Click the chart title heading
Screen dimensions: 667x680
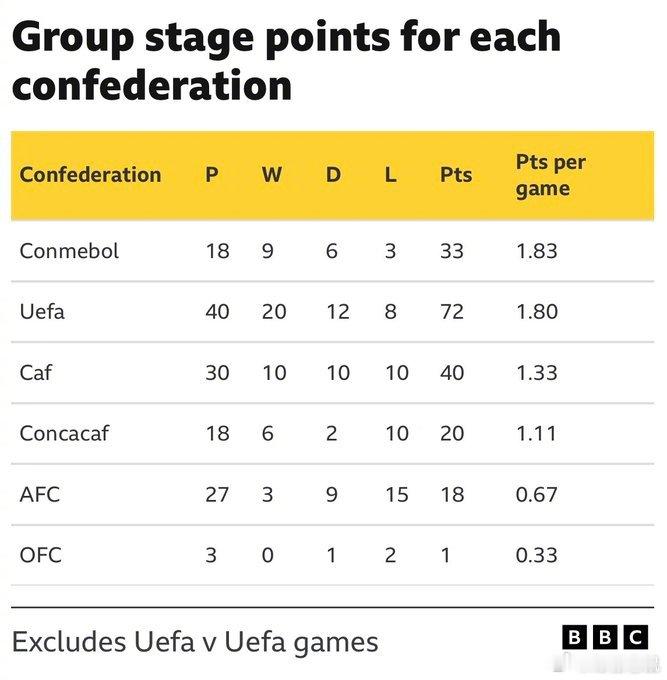(x=286, y=61)
